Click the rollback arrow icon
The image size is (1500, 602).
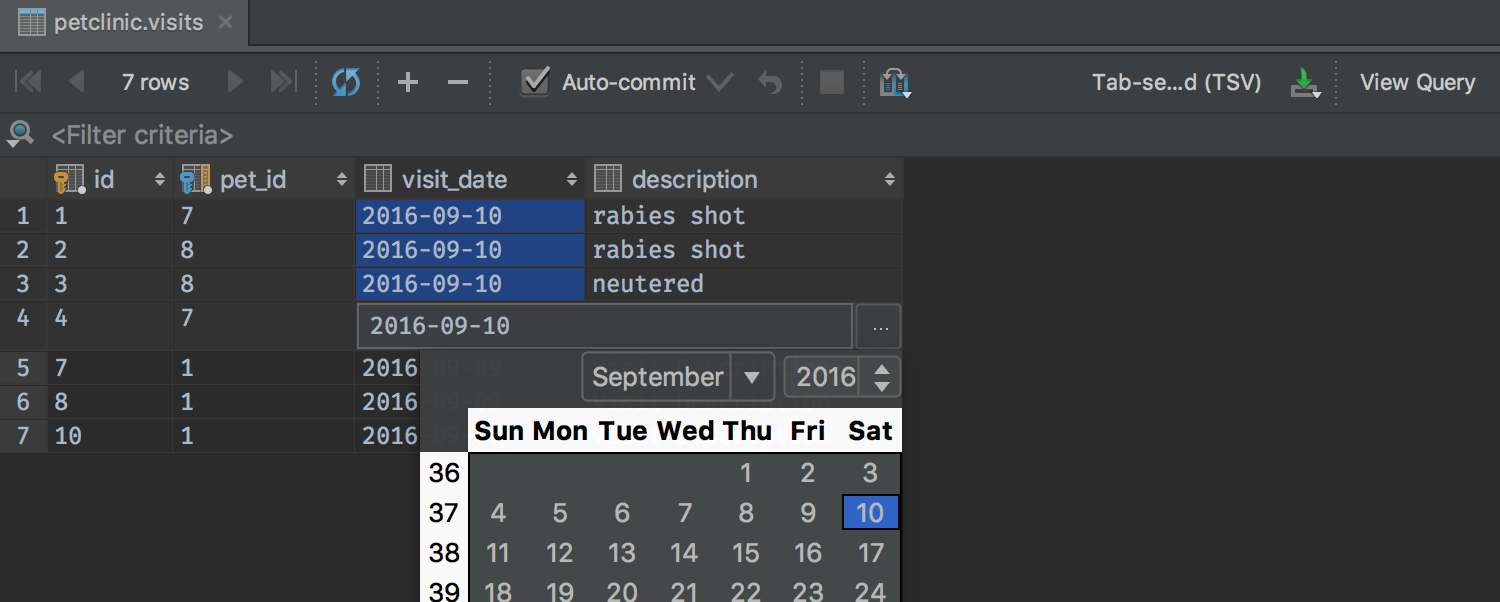tap(770, 82)
